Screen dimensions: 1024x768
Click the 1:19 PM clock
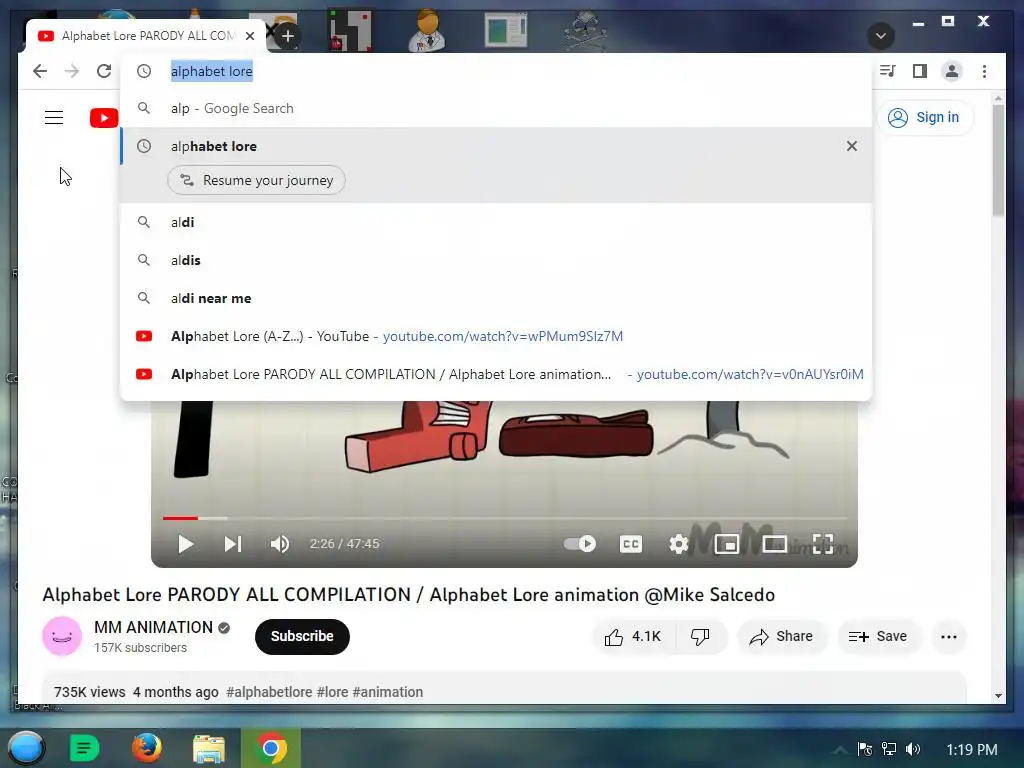[x=972, y=750]
